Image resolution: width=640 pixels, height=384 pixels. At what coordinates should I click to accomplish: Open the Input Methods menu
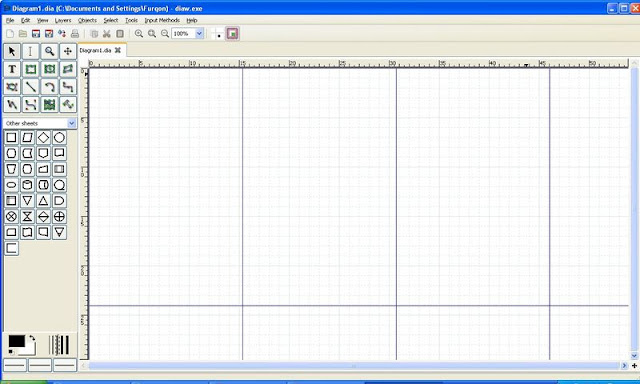(162, 20)
